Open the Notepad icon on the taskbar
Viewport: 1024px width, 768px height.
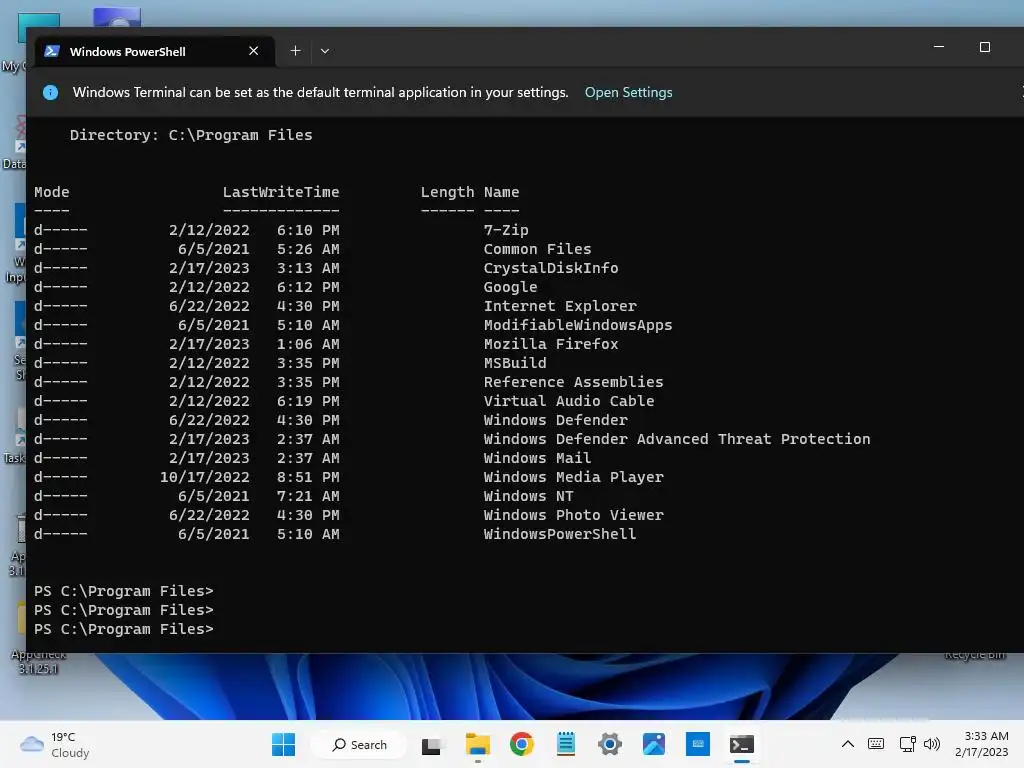[x=566, y=744]
